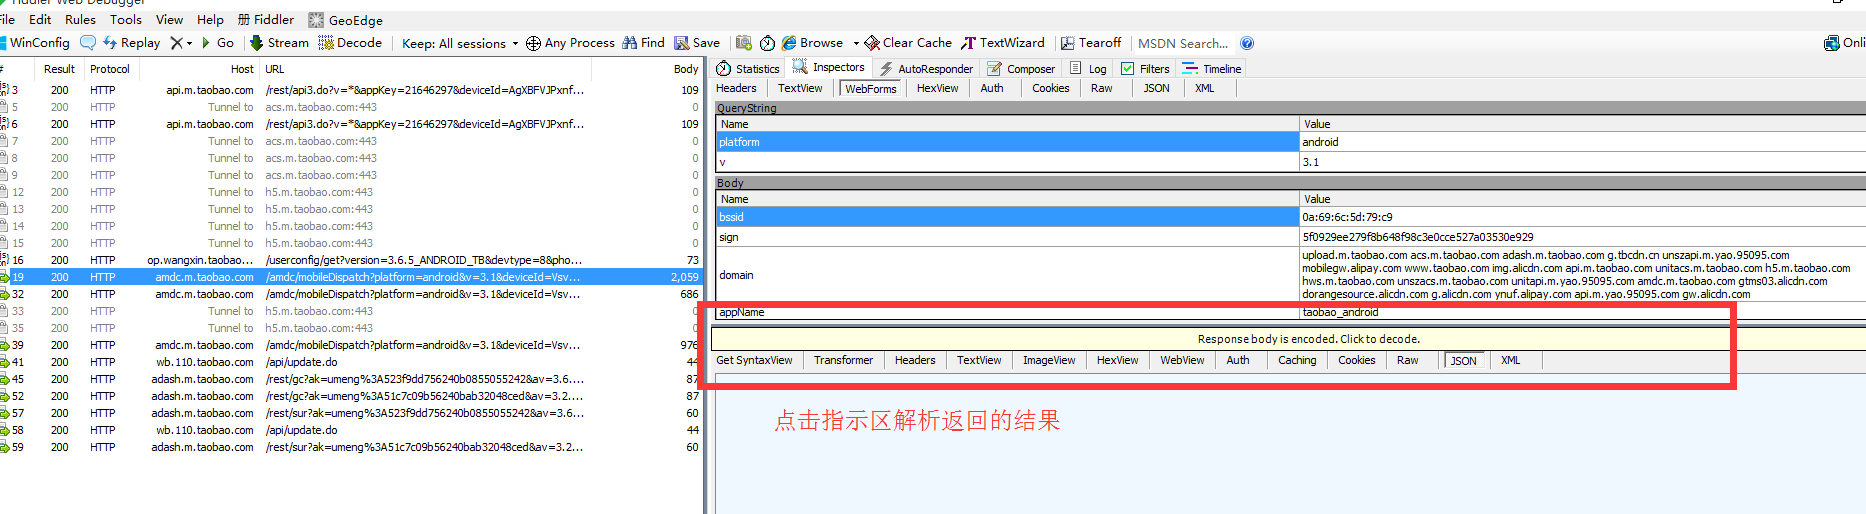
Task: Switch to the Composer tab
Action: click(x=1021, y=69)
